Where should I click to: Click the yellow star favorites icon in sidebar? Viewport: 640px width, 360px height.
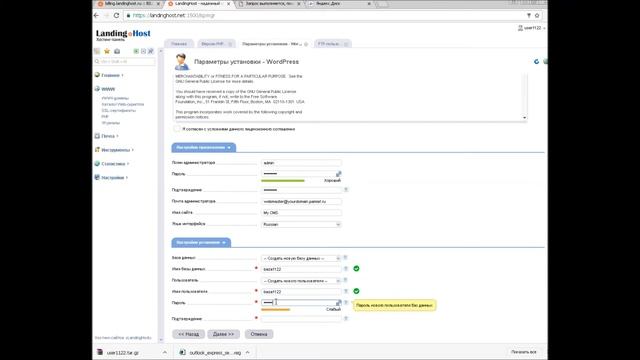[x=107, y=51]
